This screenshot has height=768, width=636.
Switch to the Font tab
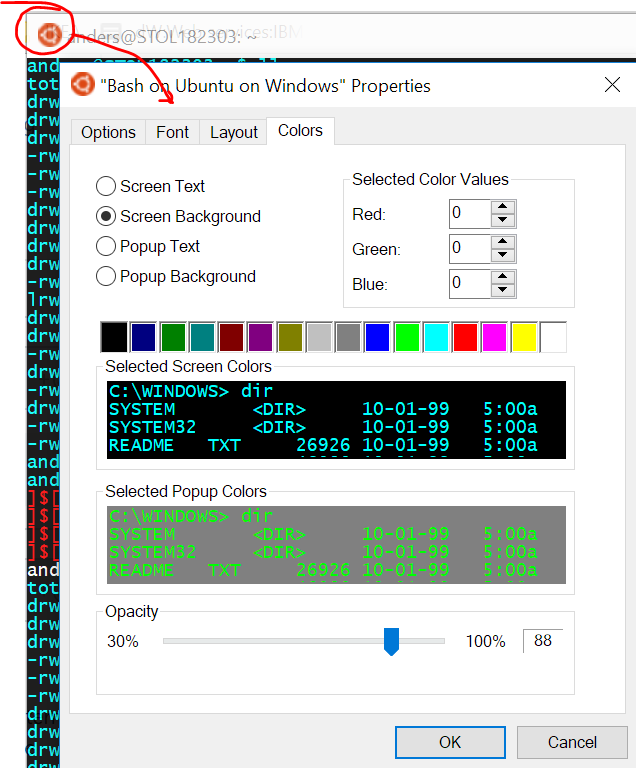172,132
